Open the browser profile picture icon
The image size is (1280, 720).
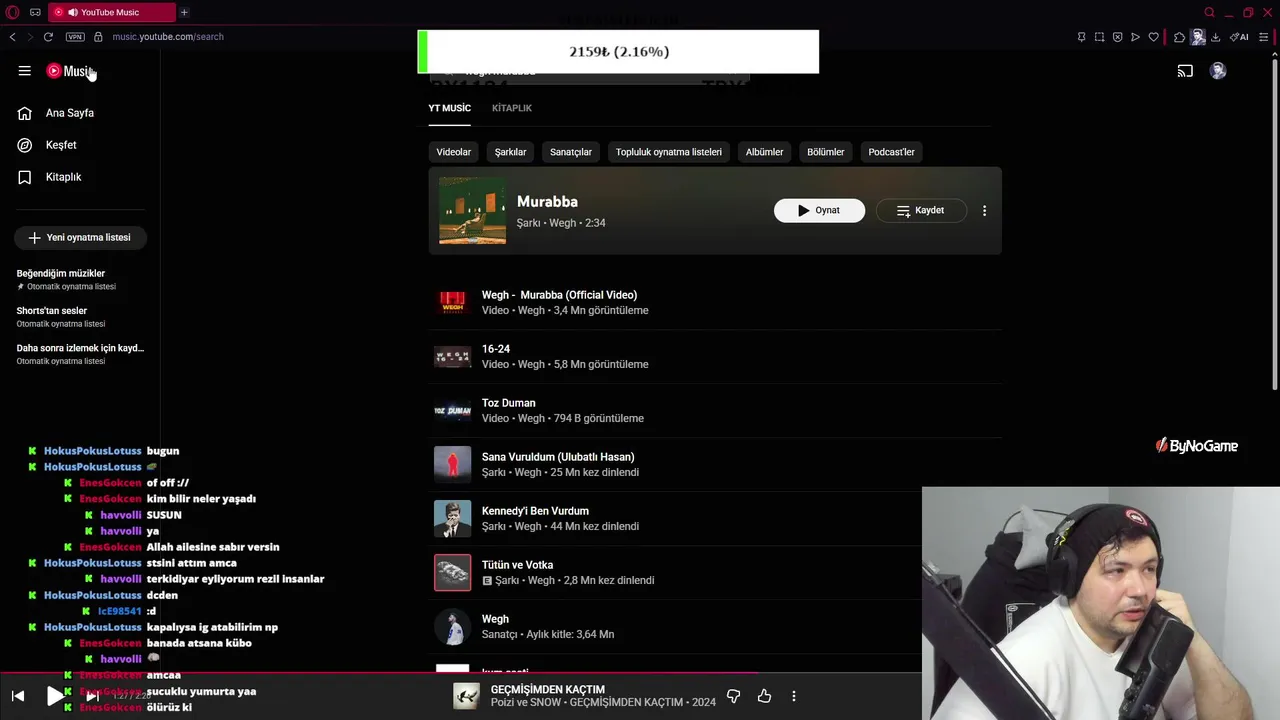(x=1198, y=37)
